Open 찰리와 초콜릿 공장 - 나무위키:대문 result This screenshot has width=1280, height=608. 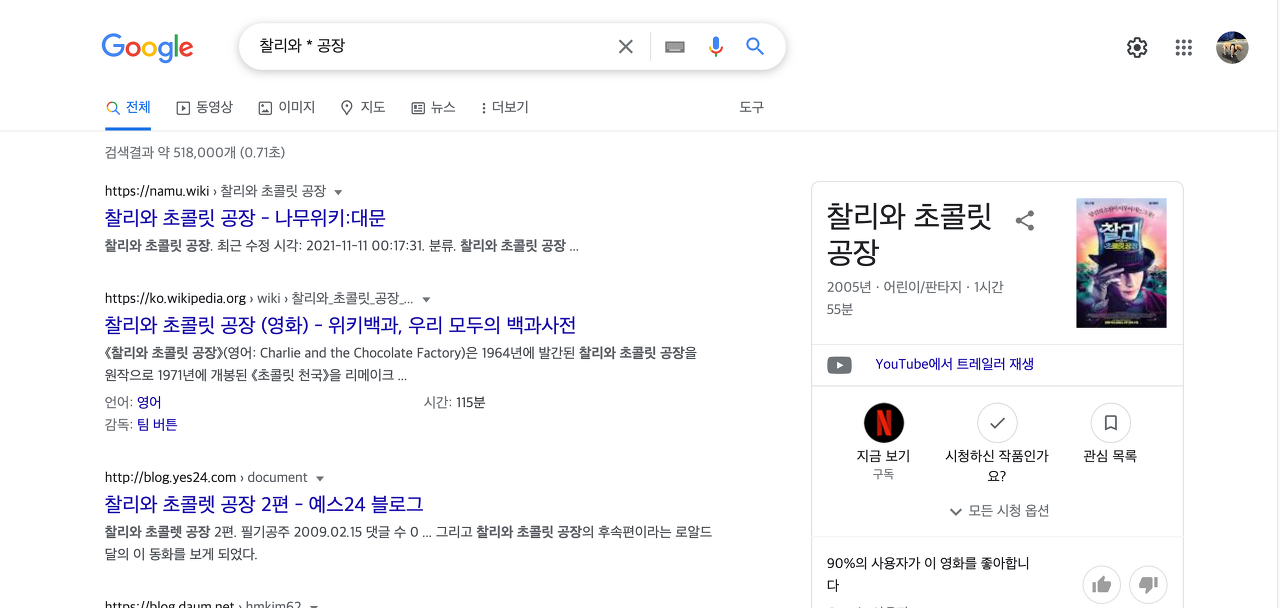(245, 218)
